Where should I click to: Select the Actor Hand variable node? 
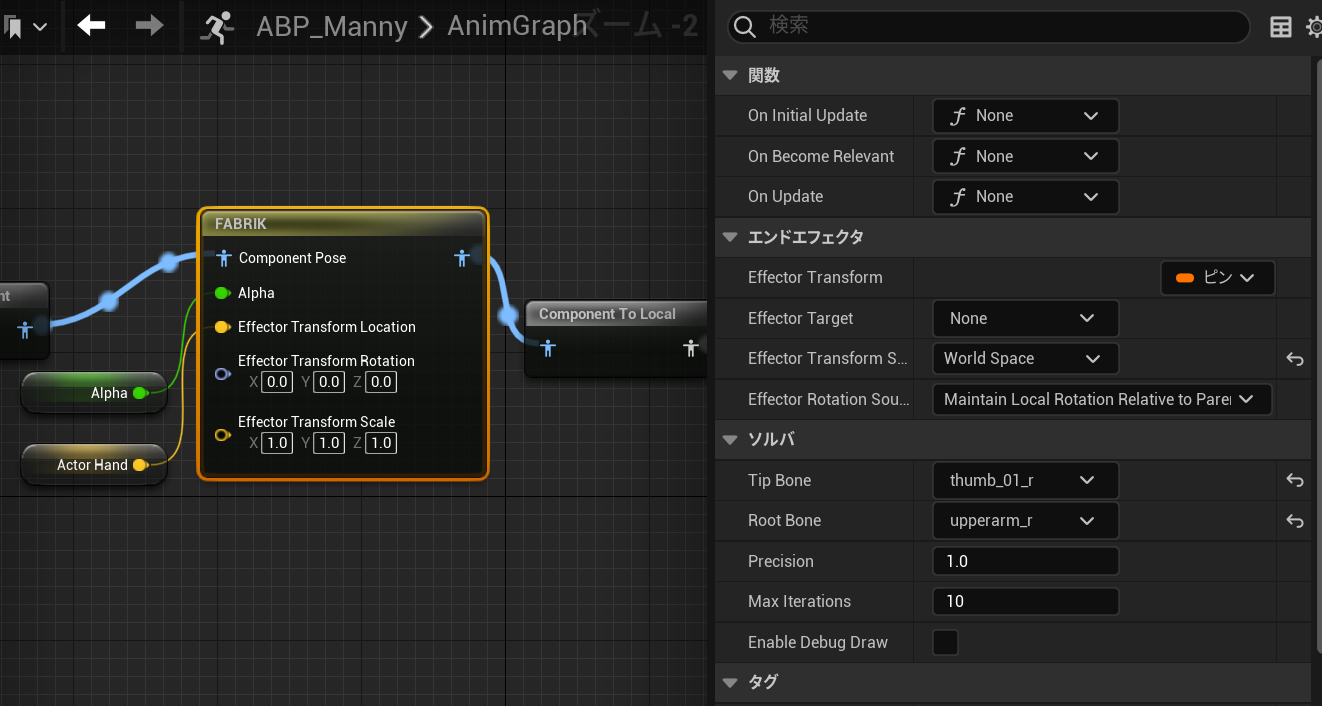(93, 465)
